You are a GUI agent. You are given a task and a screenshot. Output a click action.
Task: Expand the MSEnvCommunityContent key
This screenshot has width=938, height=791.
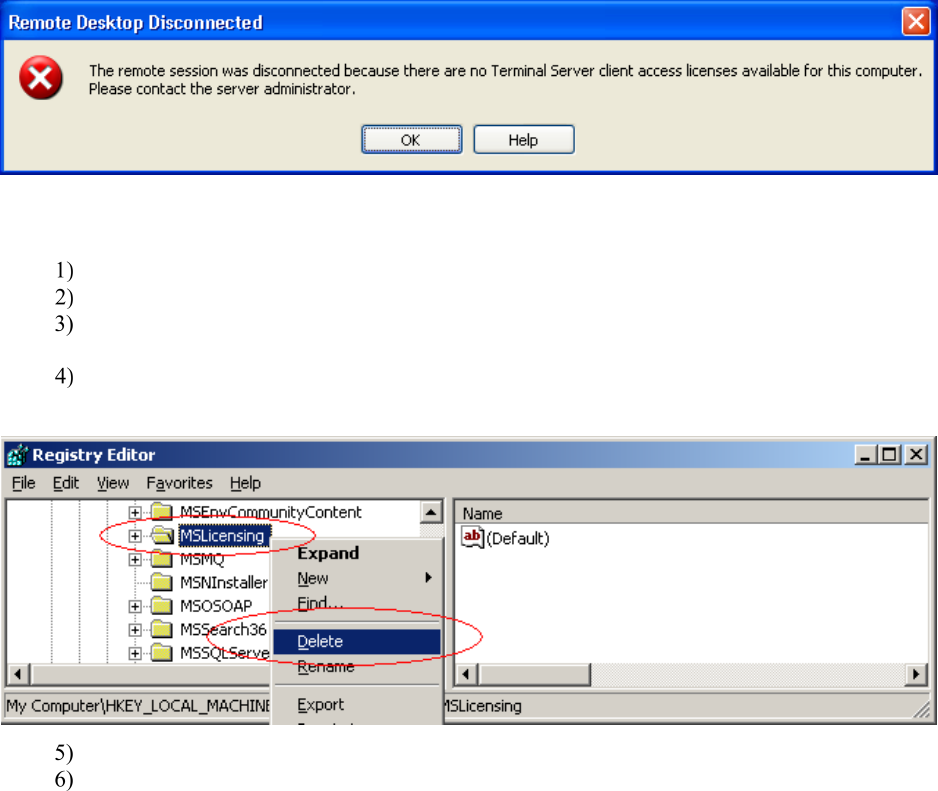tap(135, 513)
